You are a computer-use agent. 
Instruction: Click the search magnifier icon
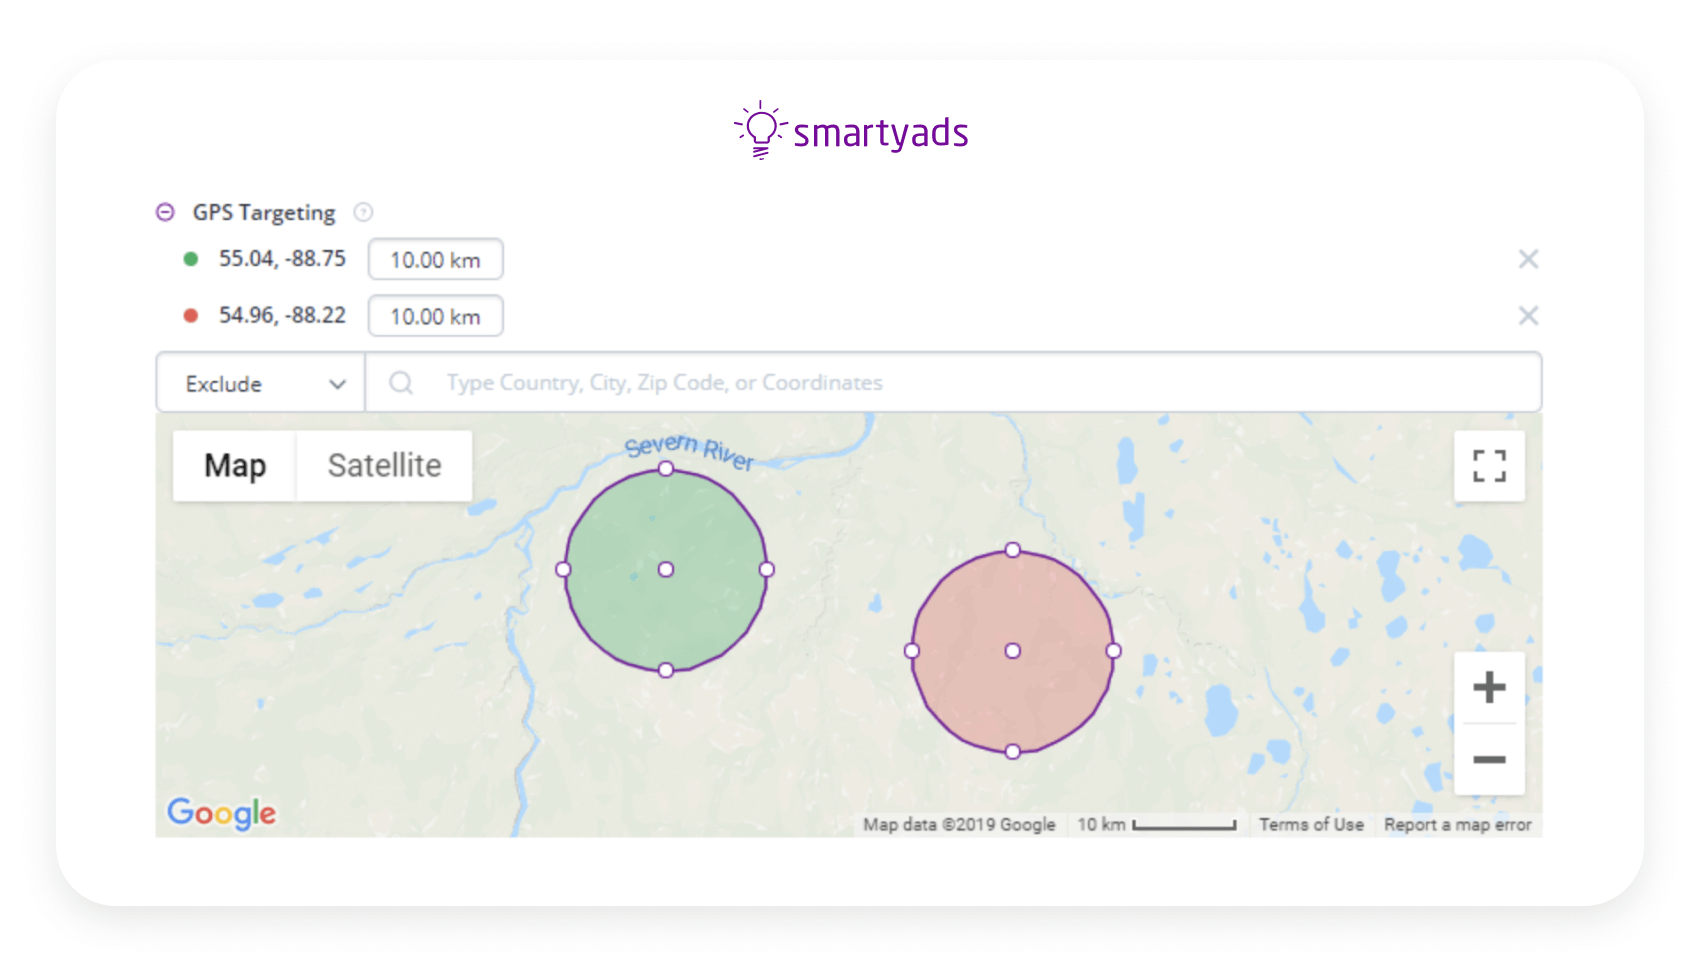(x=401, y=382)
